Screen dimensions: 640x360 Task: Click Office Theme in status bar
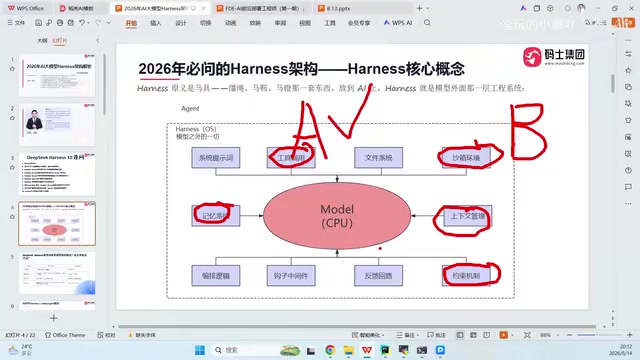(x=65, y=335)
